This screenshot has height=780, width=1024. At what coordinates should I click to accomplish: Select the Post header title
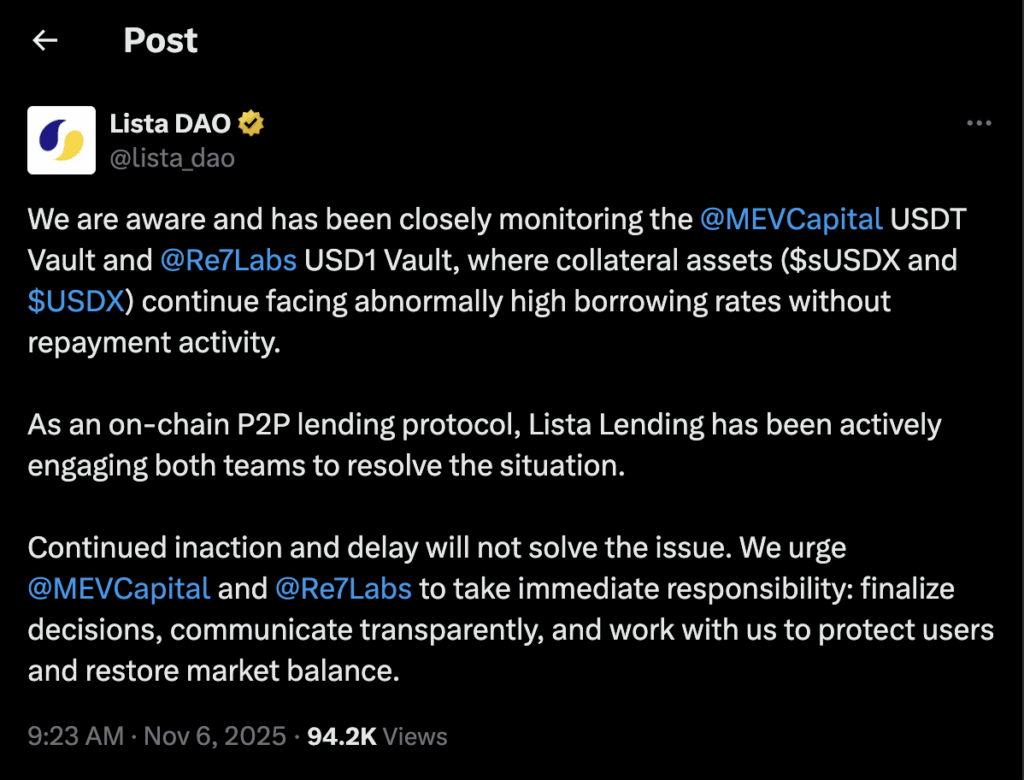160,40
